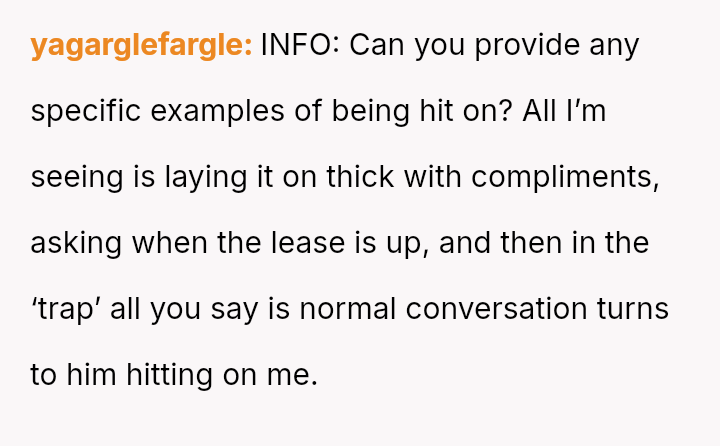The image size is (720, 446).
Task: Click the quoted word 'trap'
Action: [66, 310]
